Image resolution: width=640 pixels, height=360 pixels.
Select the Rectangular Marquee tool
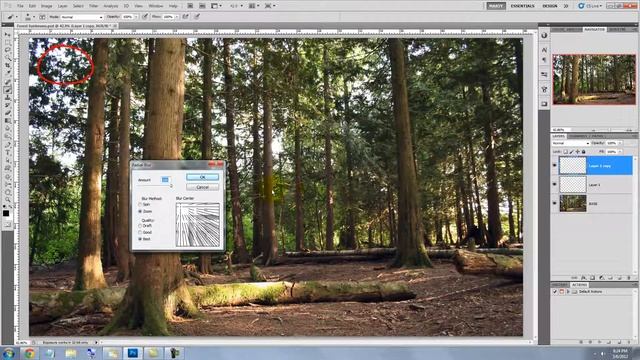8,42
